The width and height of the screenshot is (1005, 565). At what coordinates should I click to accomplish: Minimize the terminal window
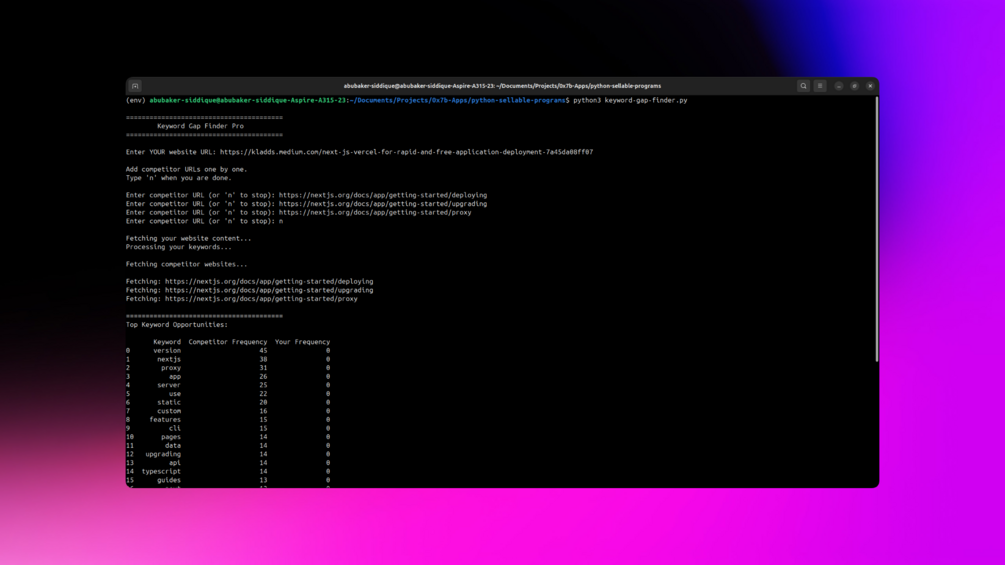click(x=838, y=86)
